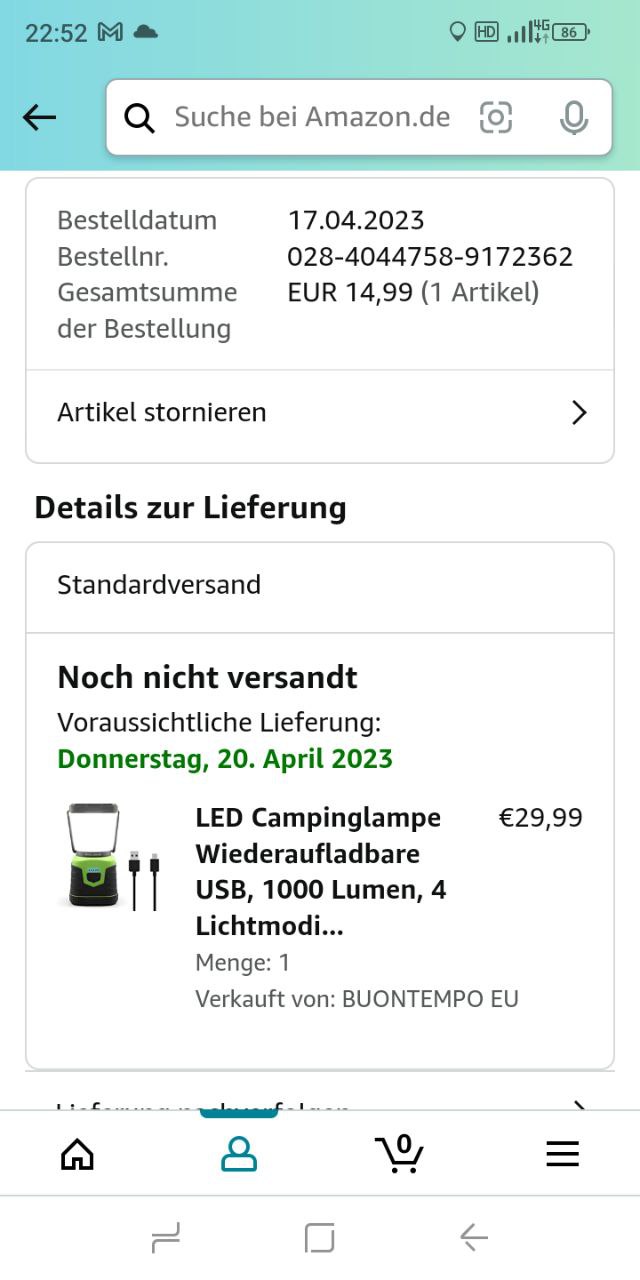
Task: Expand the delivery tracking chevron
Action: 578,1106
